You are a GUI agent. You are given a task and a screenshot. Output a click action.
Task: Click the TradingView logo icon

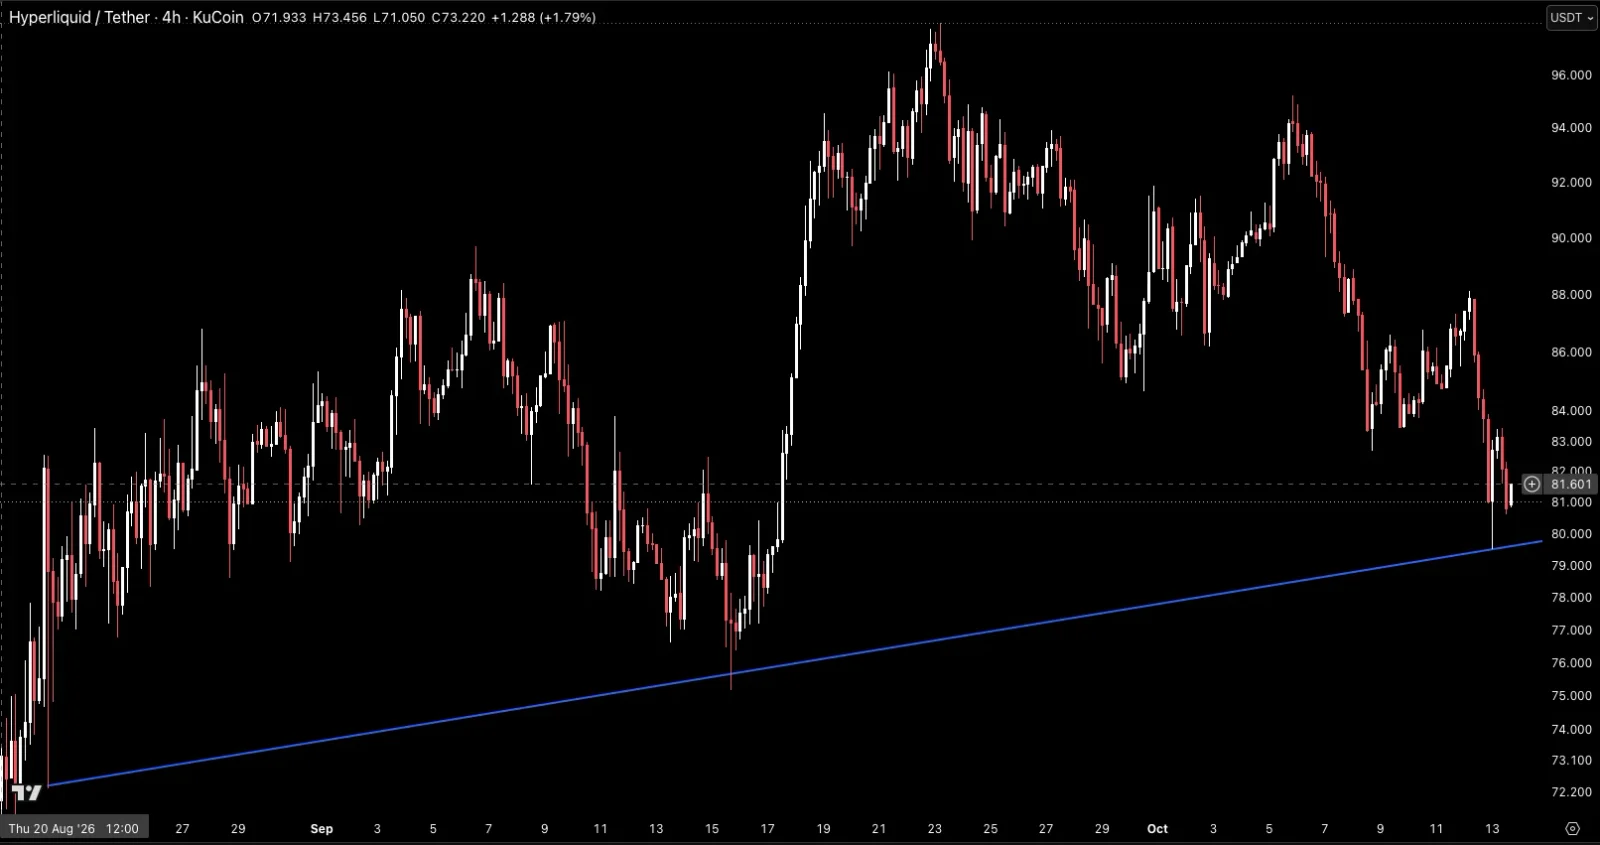pyautogui.click(x=27, y=793)
